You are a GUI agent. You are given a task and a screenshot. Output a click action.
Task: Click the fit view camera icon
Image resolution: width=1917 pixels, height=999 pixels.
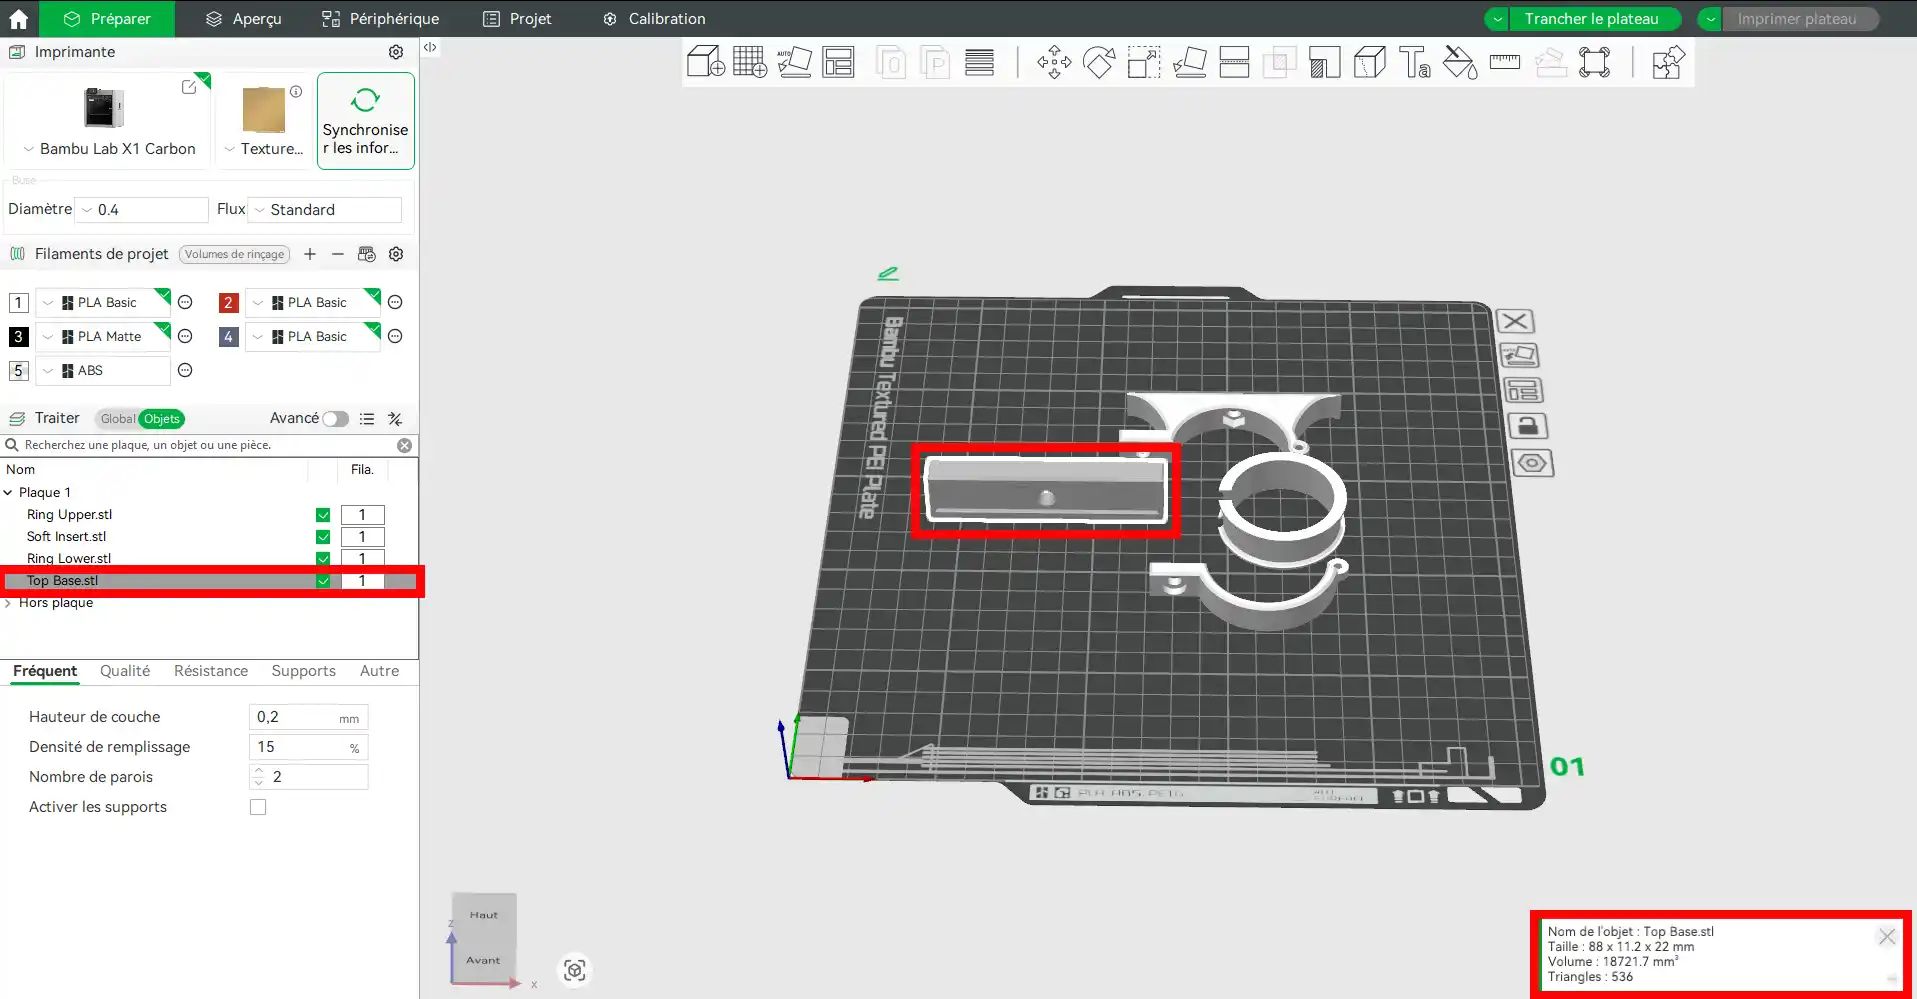tap(575, 970)
